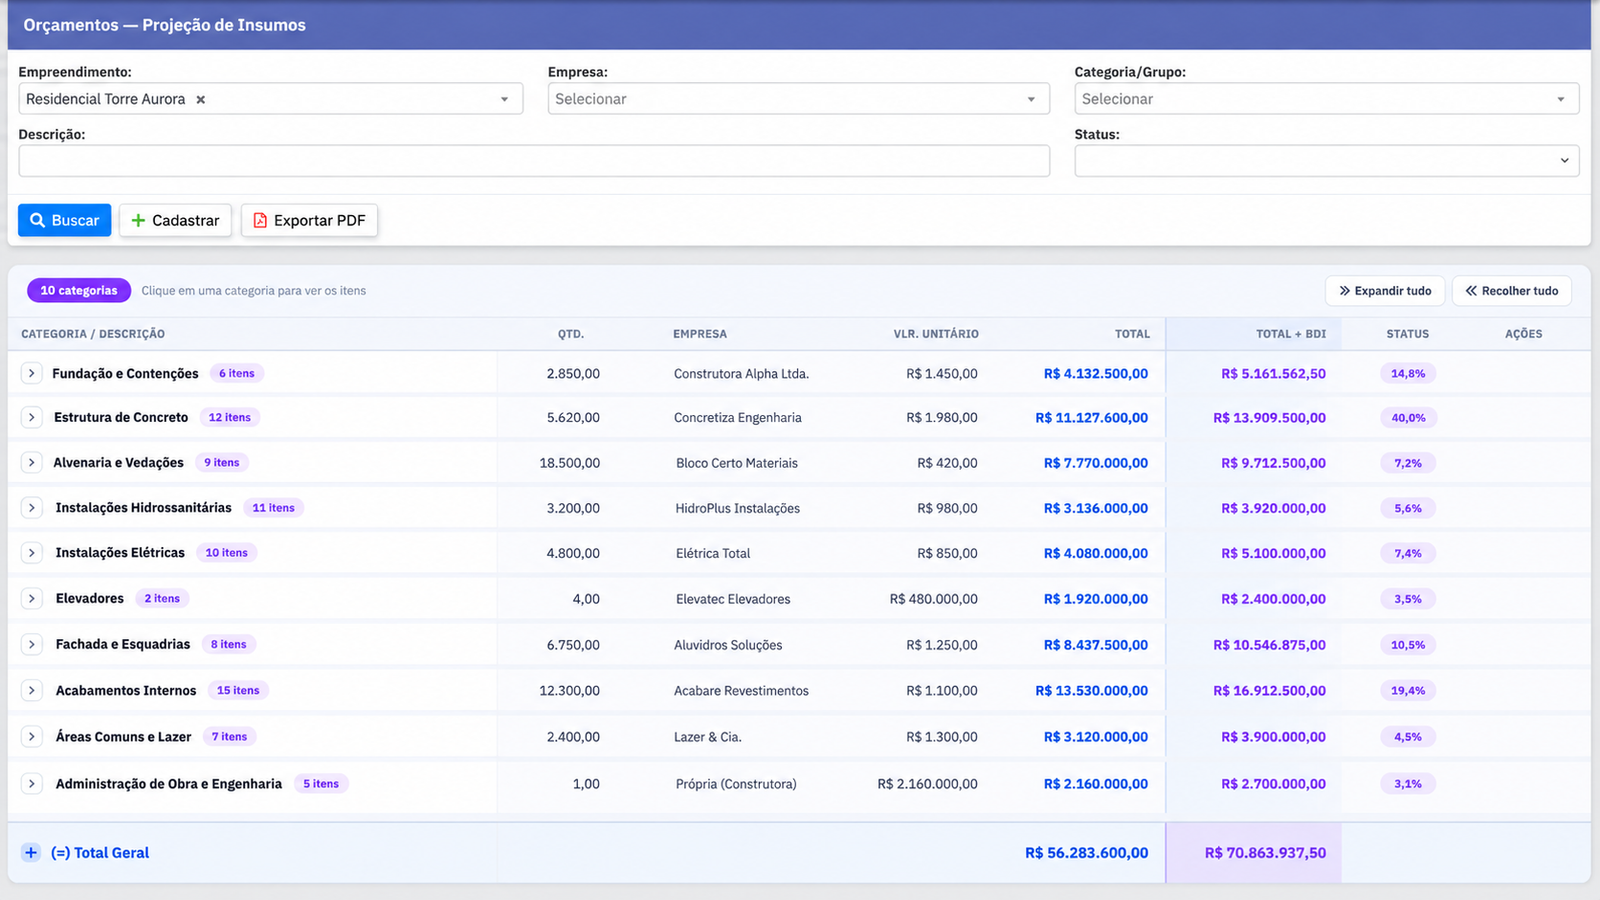Expand the Instalações Elétricas row
Viewport: 1600px width, 900px height.
click(31, 552)
